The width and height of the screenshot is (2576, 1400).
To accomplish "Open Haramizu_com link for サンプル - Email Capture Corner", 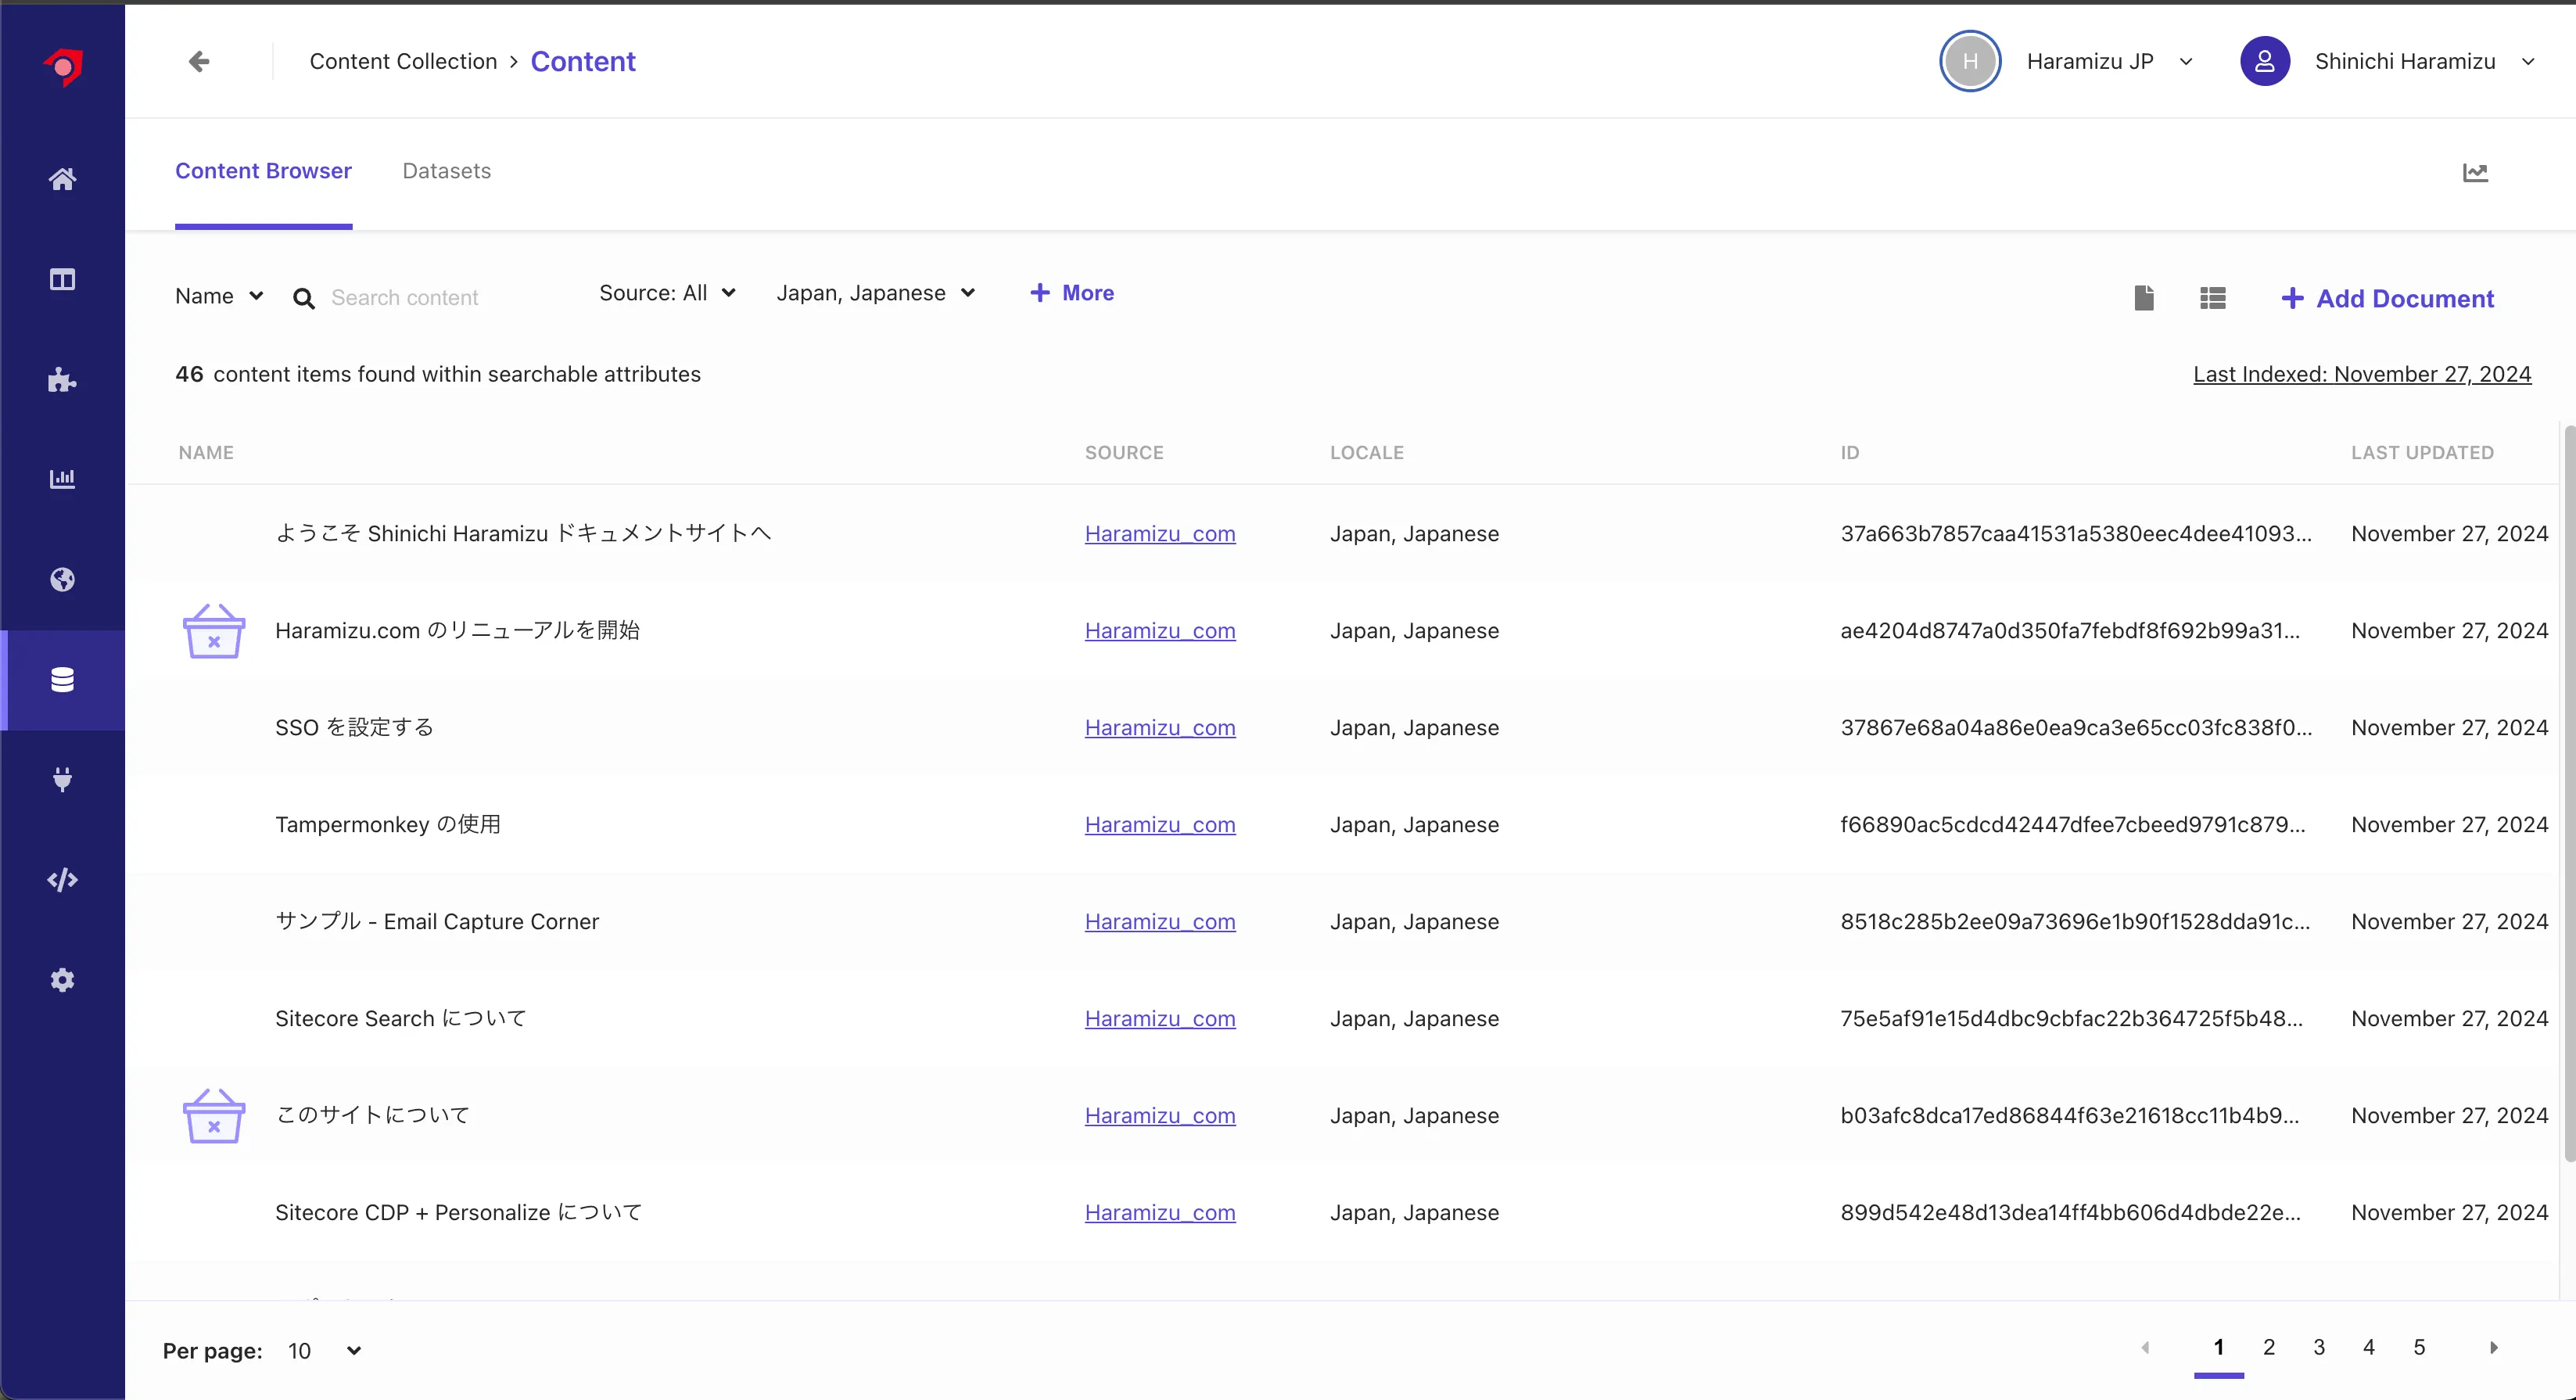I will [x=1160, y=922].
